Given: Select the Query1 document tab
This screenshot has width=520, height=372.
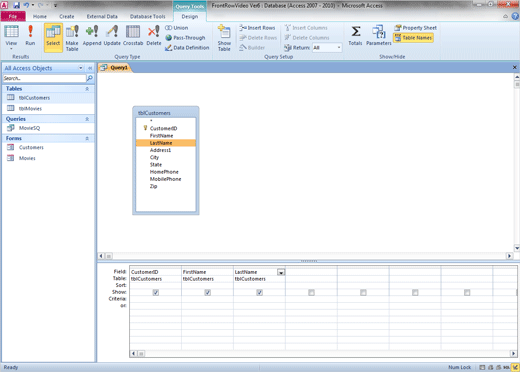Looking at the screenshot, I should 115,68.
